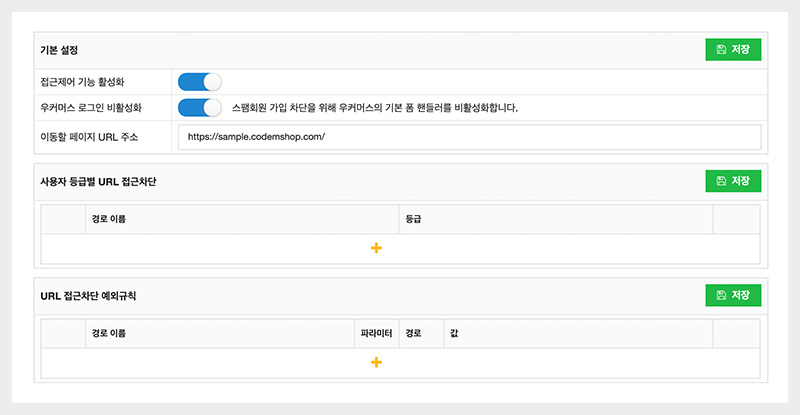
Task: Click 경로 이름 header in user-grade table
Action: tap(108, 218)
